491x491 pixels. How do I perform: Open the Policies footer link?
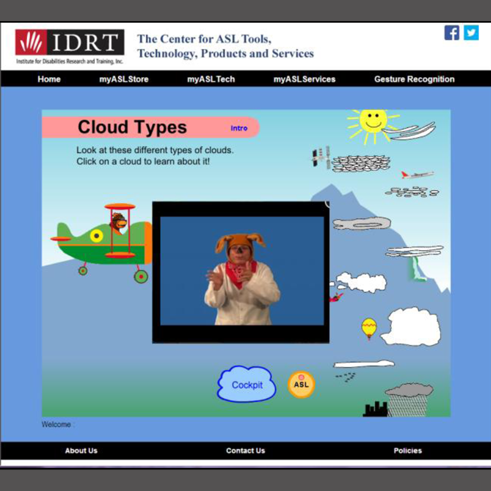pyautogui.click(x=408, y=451)
